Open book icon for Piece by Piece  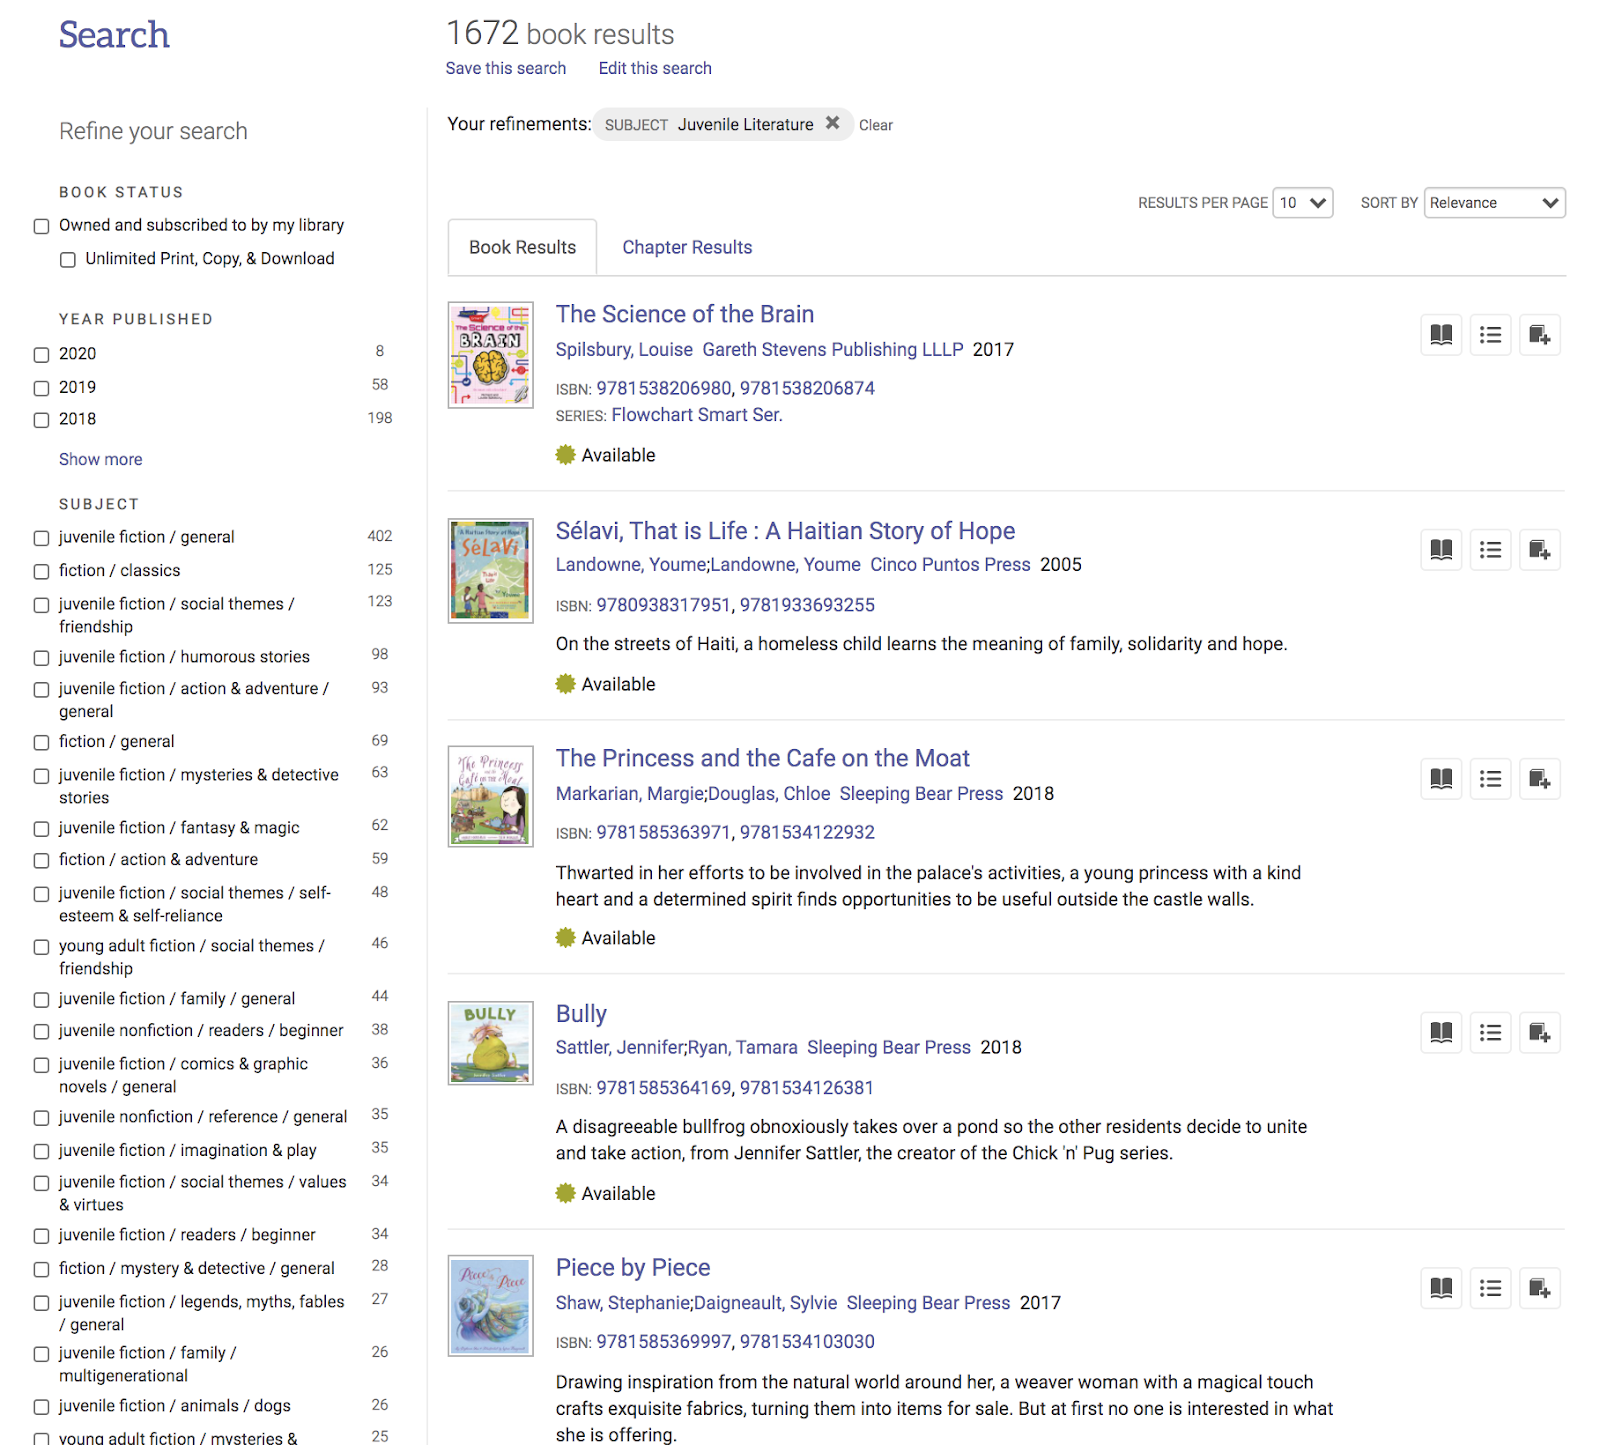click(x=1441, y=1288)
